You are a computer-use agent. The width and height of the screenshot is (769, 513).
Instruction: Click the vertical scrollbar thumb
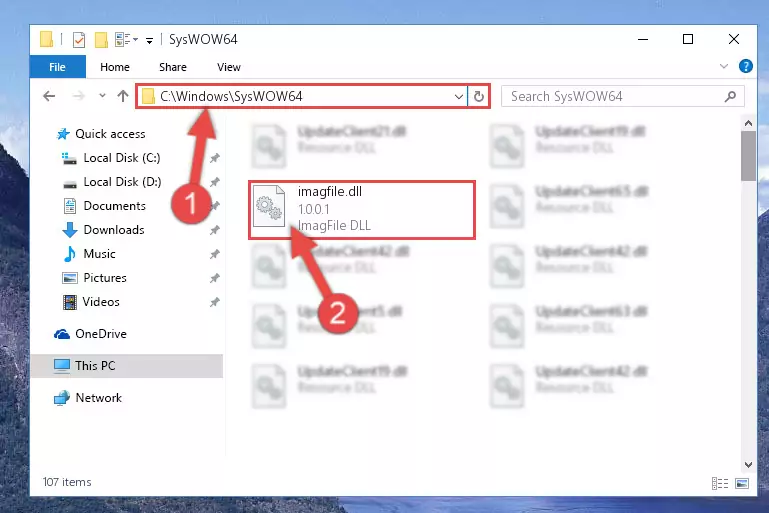click(748, 156)
